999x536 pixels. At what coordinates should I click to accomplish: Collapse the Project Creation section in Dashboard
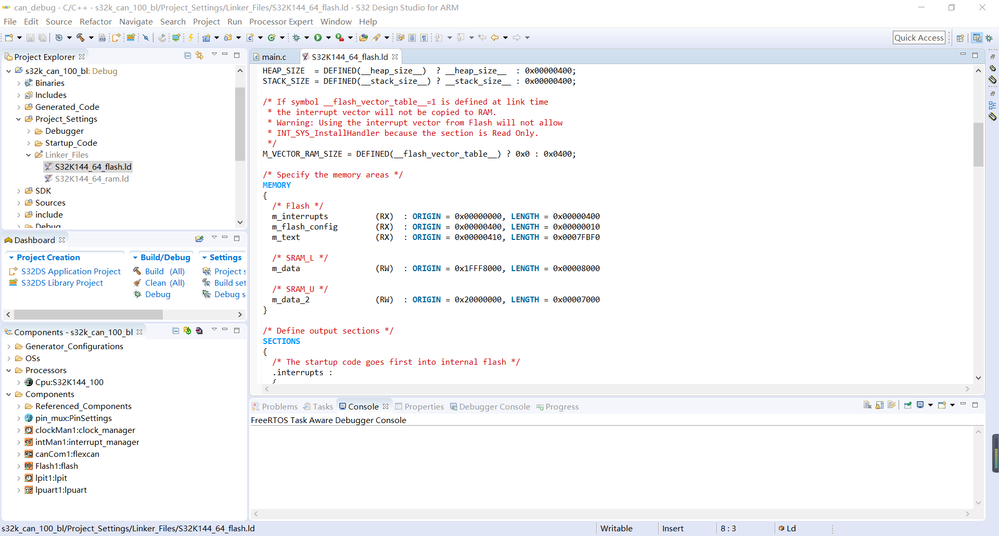11,257
